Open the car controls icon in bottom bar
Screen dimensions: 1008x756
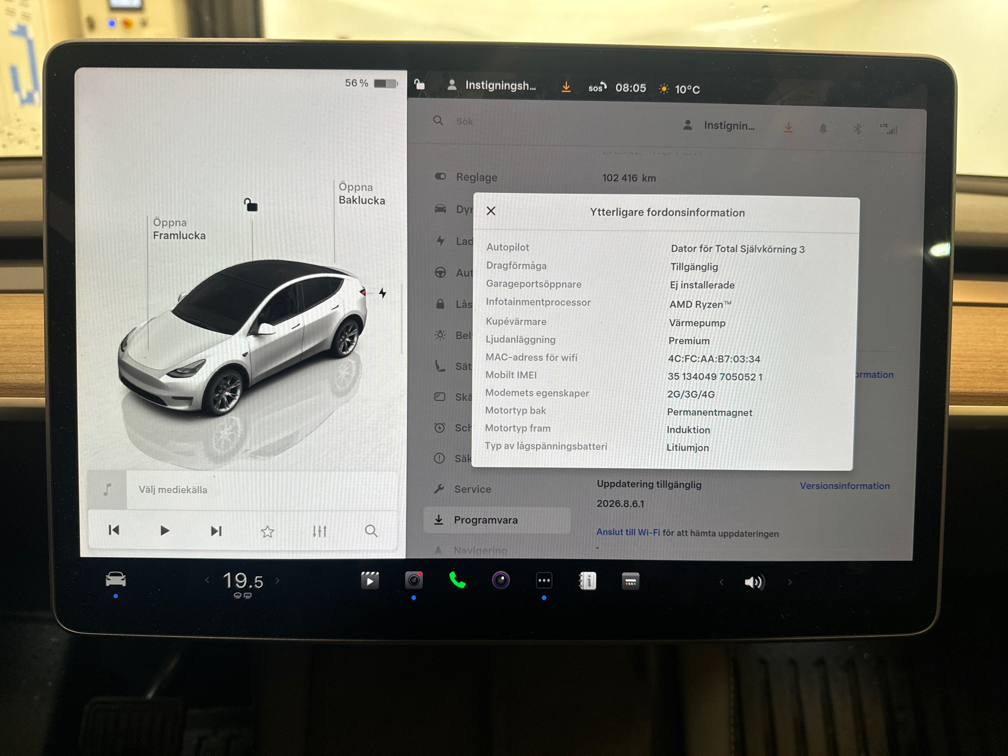point(116,580)
